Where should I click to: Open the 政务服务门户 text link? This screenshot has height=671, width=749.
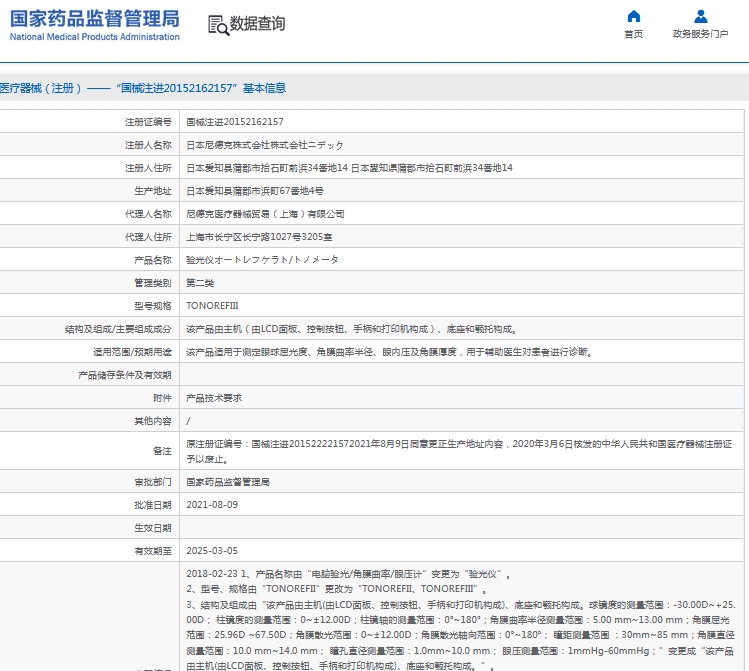point(700,34)
